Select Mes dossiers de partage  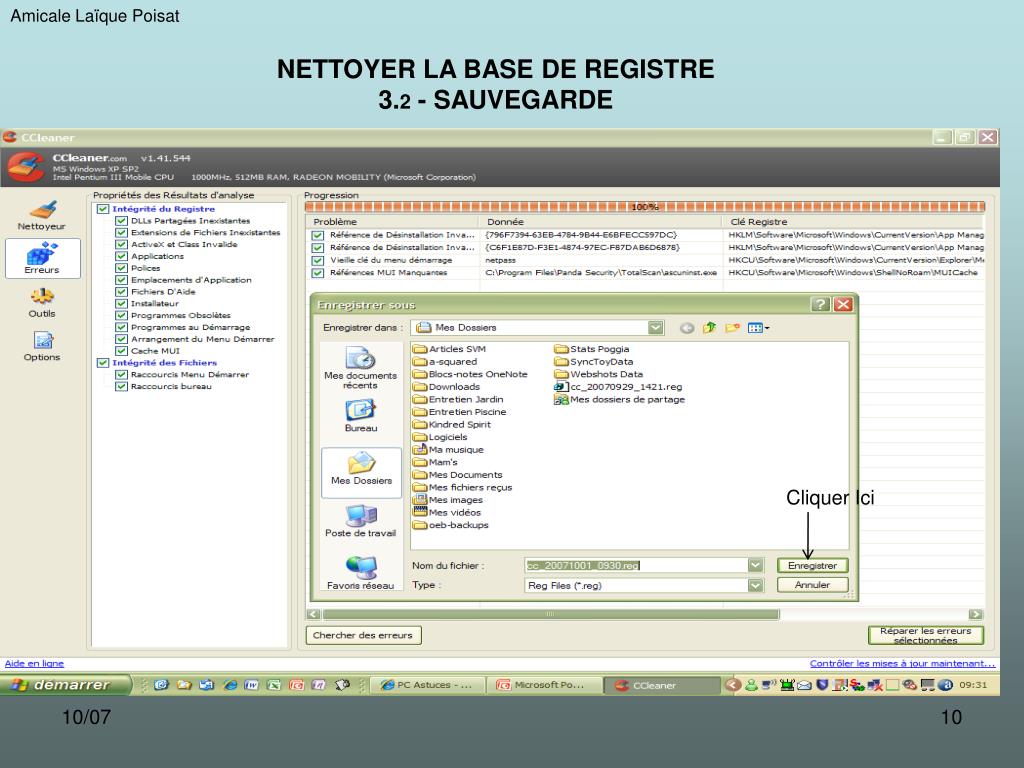(620, 399)
